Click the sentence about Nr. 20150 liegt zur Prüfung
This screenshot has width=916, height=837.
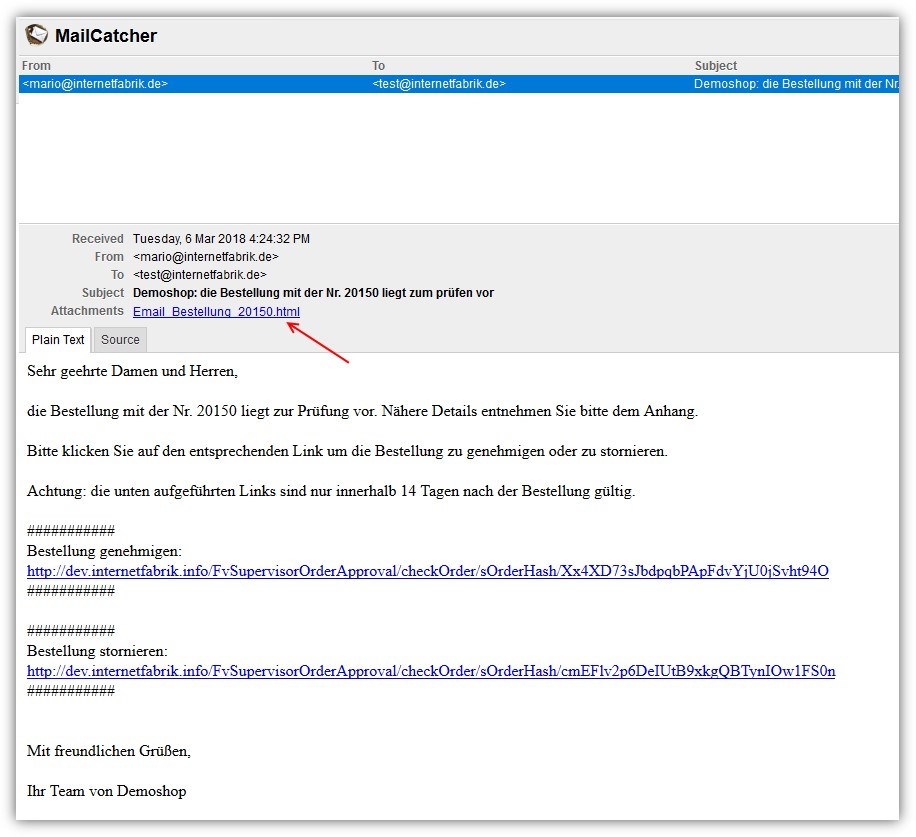362,411
